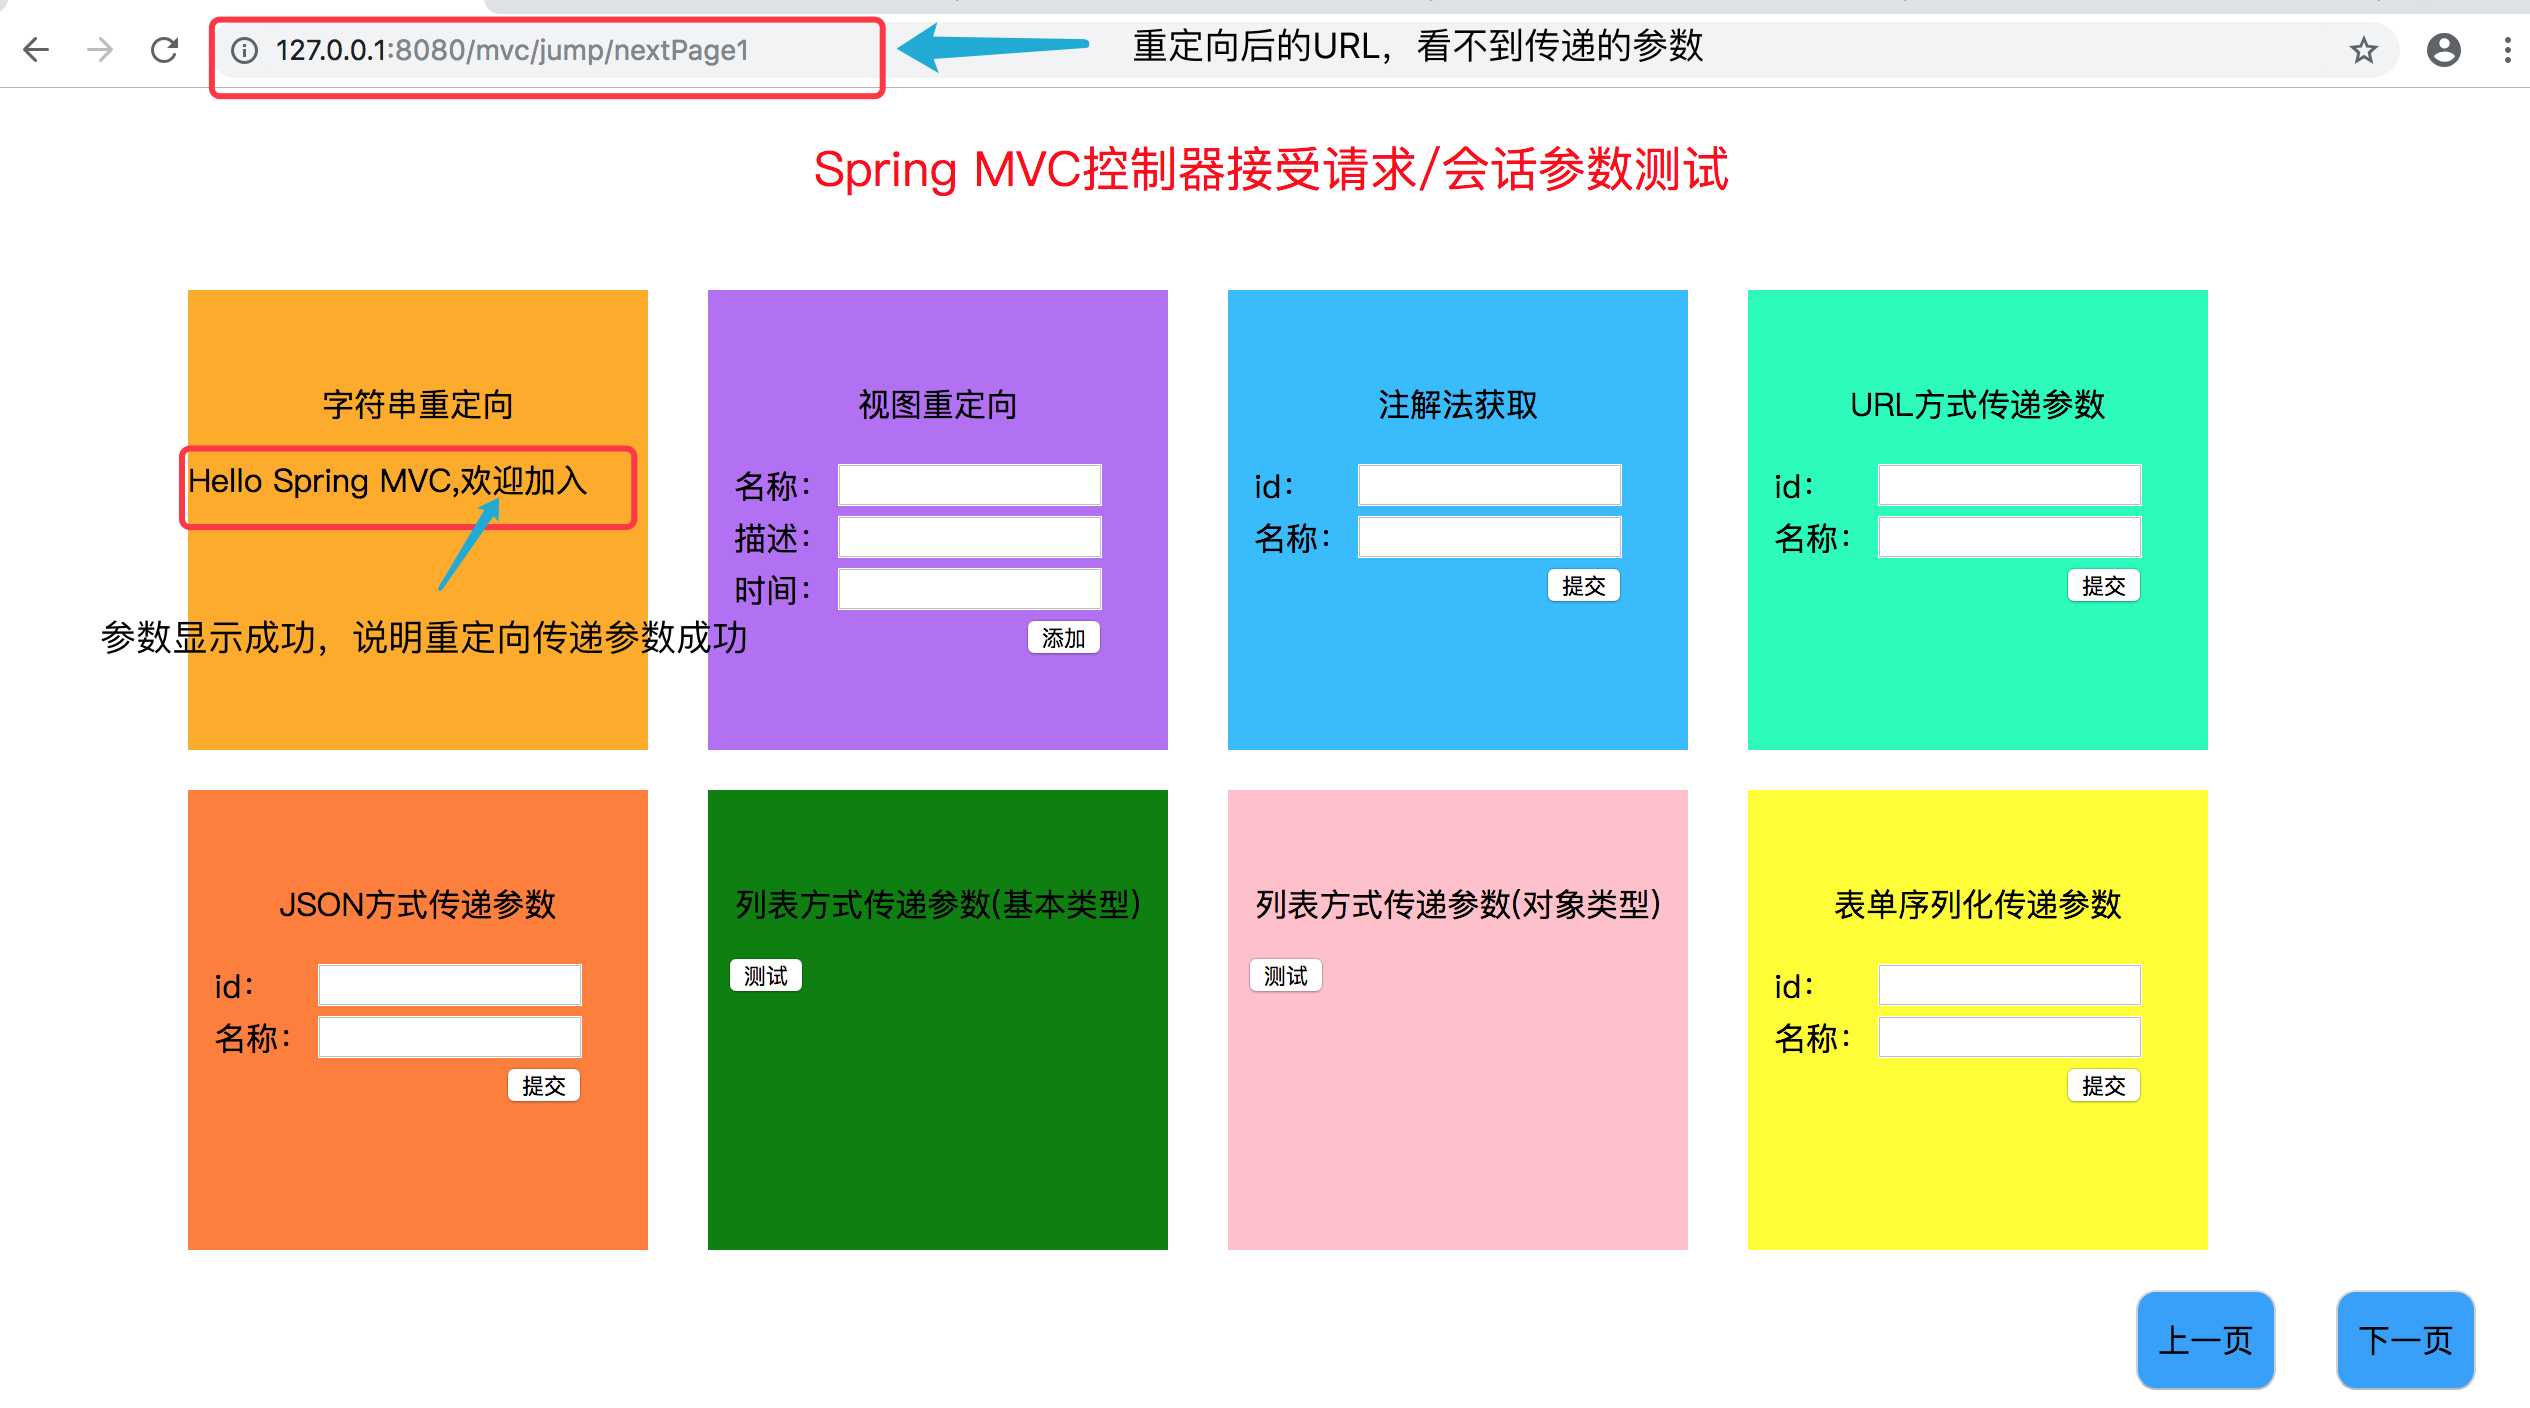Click the 名称 field in 视图重定向 card
2530x1408 pixels.
point(969,485)
